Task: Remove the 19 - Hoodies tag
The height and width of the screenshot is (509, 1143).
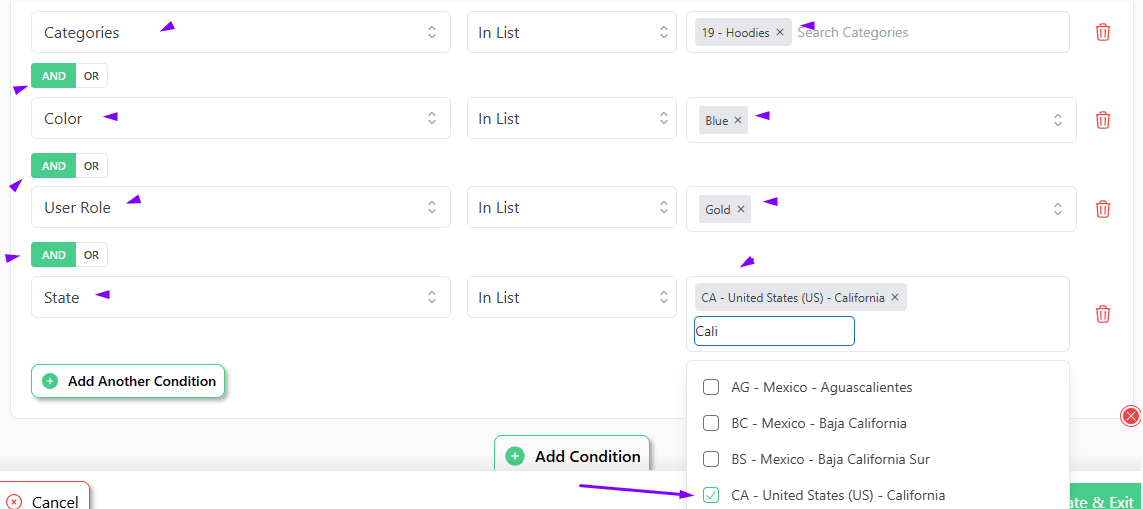Action: point(780,33)
